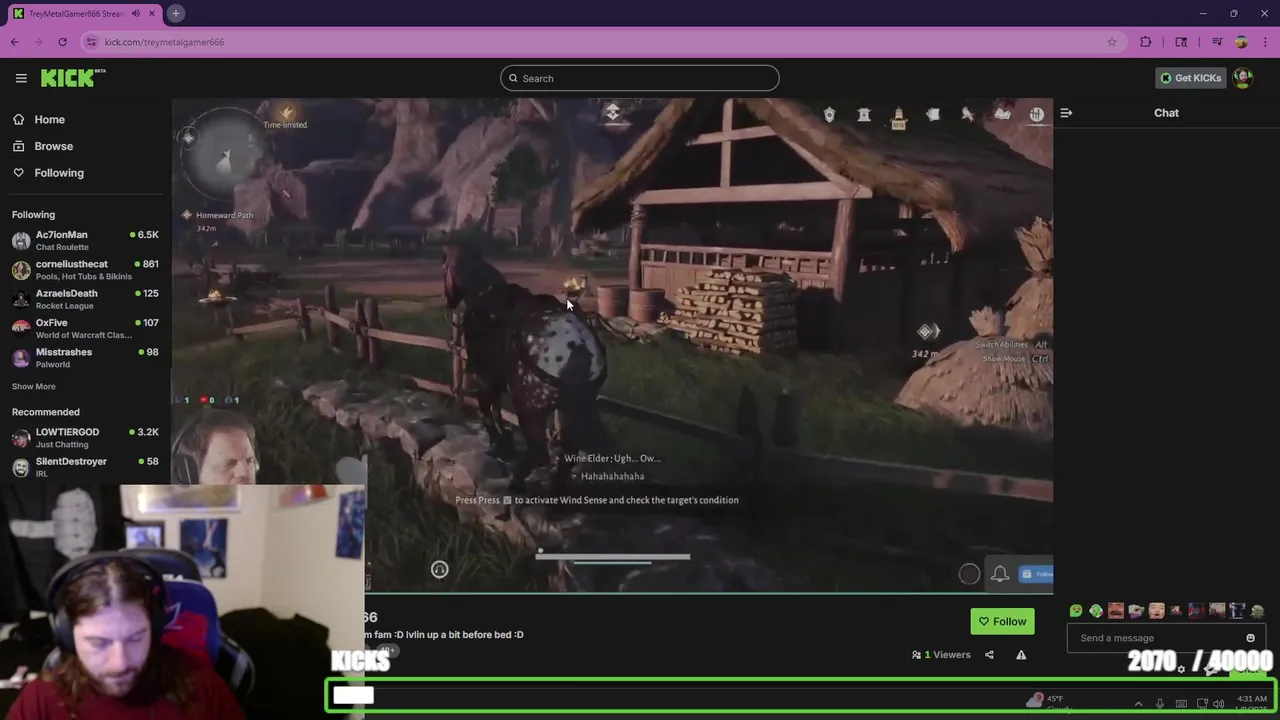The image size is (1280, 720).
Task: Click the stream video player
Action: pyautogui.click(x=612, y=345)
